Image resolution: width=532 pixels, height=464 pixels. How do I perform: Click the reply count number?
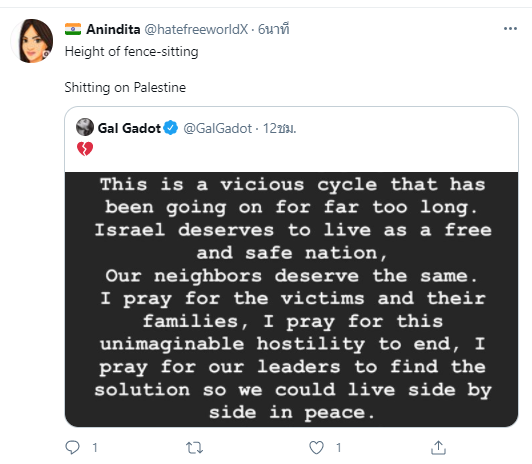point(95,448)
